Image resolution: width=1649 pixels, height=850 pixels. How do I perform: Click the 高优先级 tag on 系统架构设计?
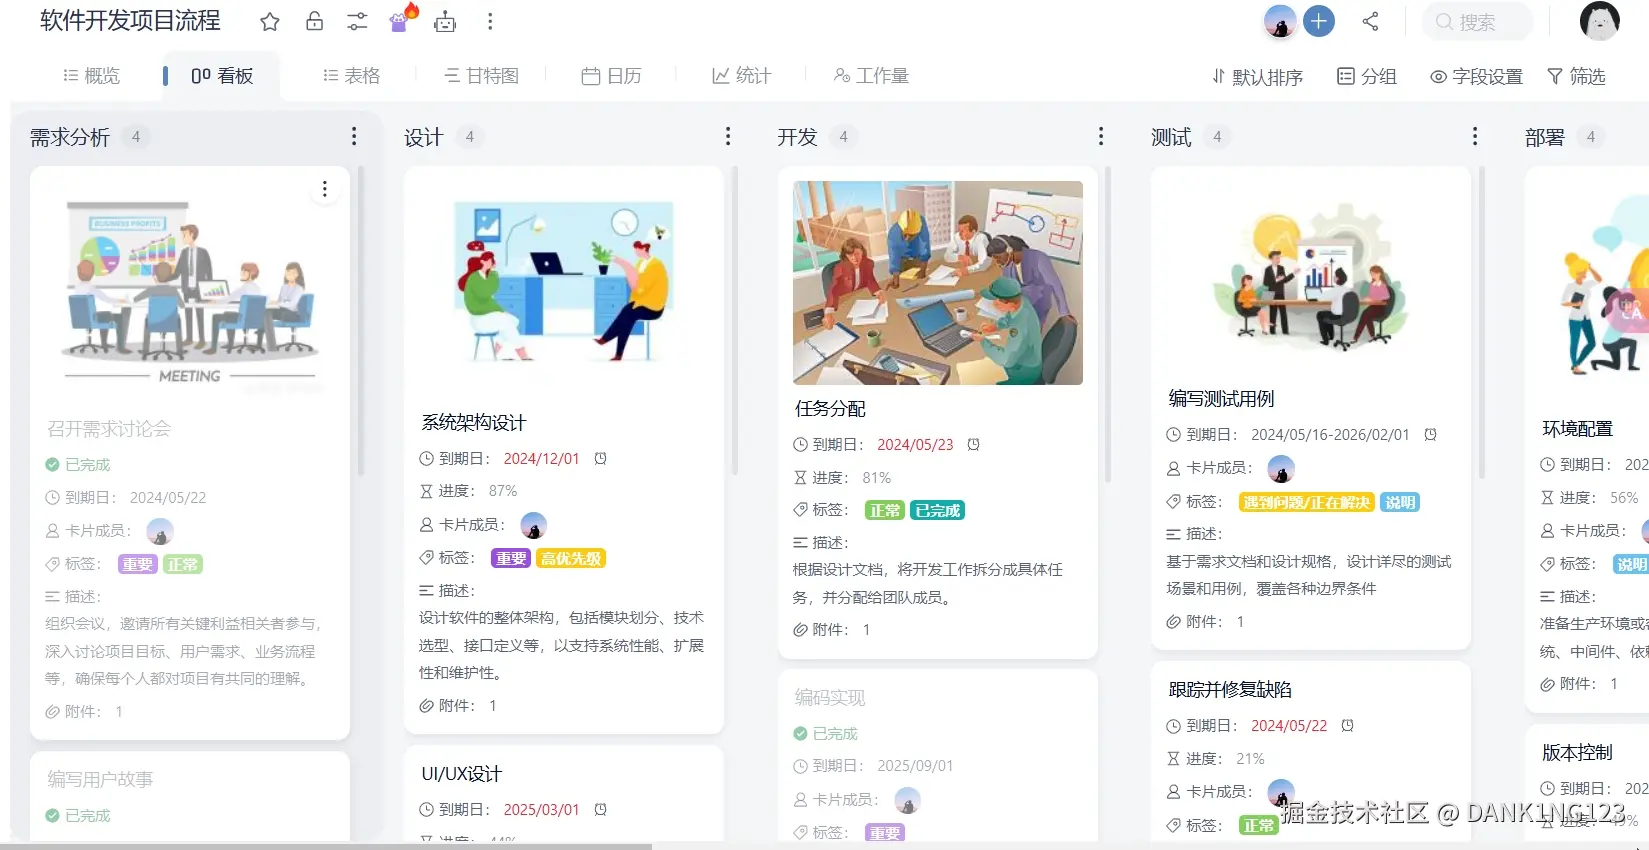tap(571, 558)
